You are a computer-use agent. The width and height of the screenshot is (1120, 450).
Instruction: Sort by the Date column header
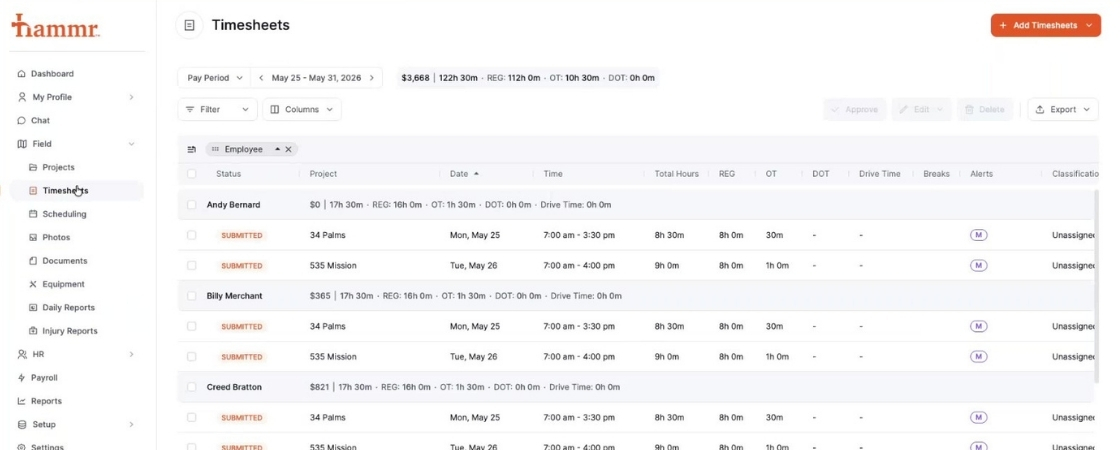click(464, 174)
